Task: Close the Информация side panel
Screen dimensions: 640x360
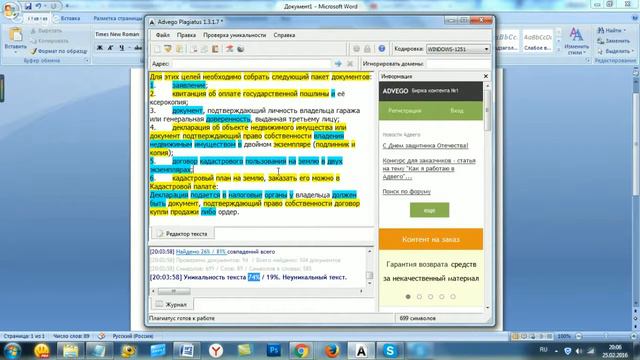Action: (x=486, y=76)
